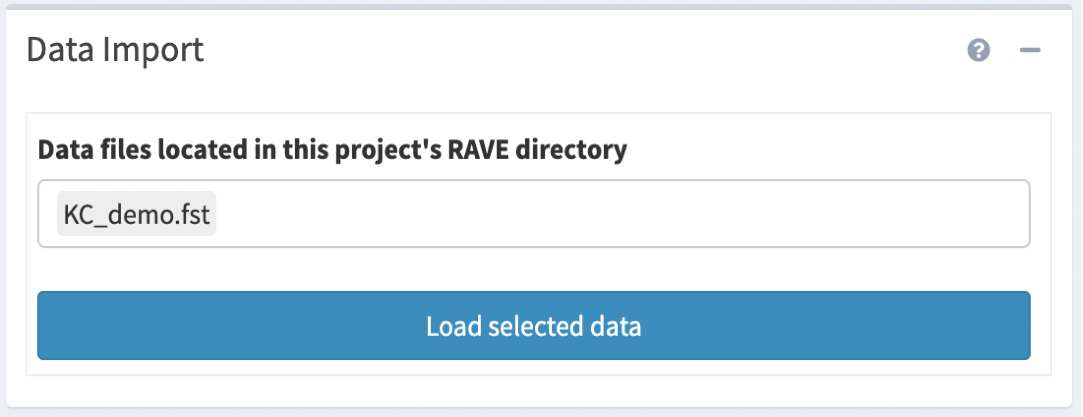Click empty space in the data files field
The height and width of the screenshot is (417, 1083).
620,214
